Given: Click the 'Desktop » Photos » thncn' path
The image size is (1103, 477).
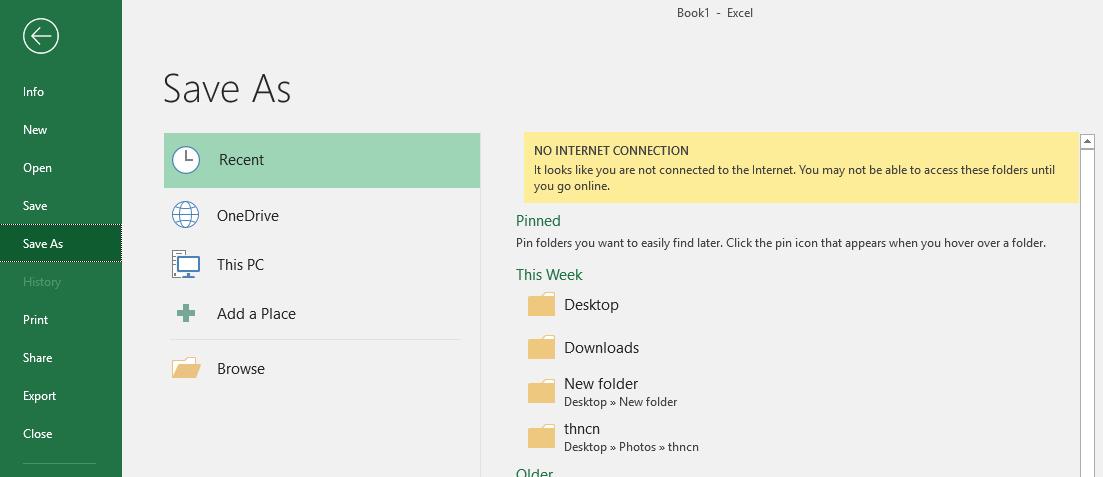Looking at the screenshot, I should [x=631, y=447].
